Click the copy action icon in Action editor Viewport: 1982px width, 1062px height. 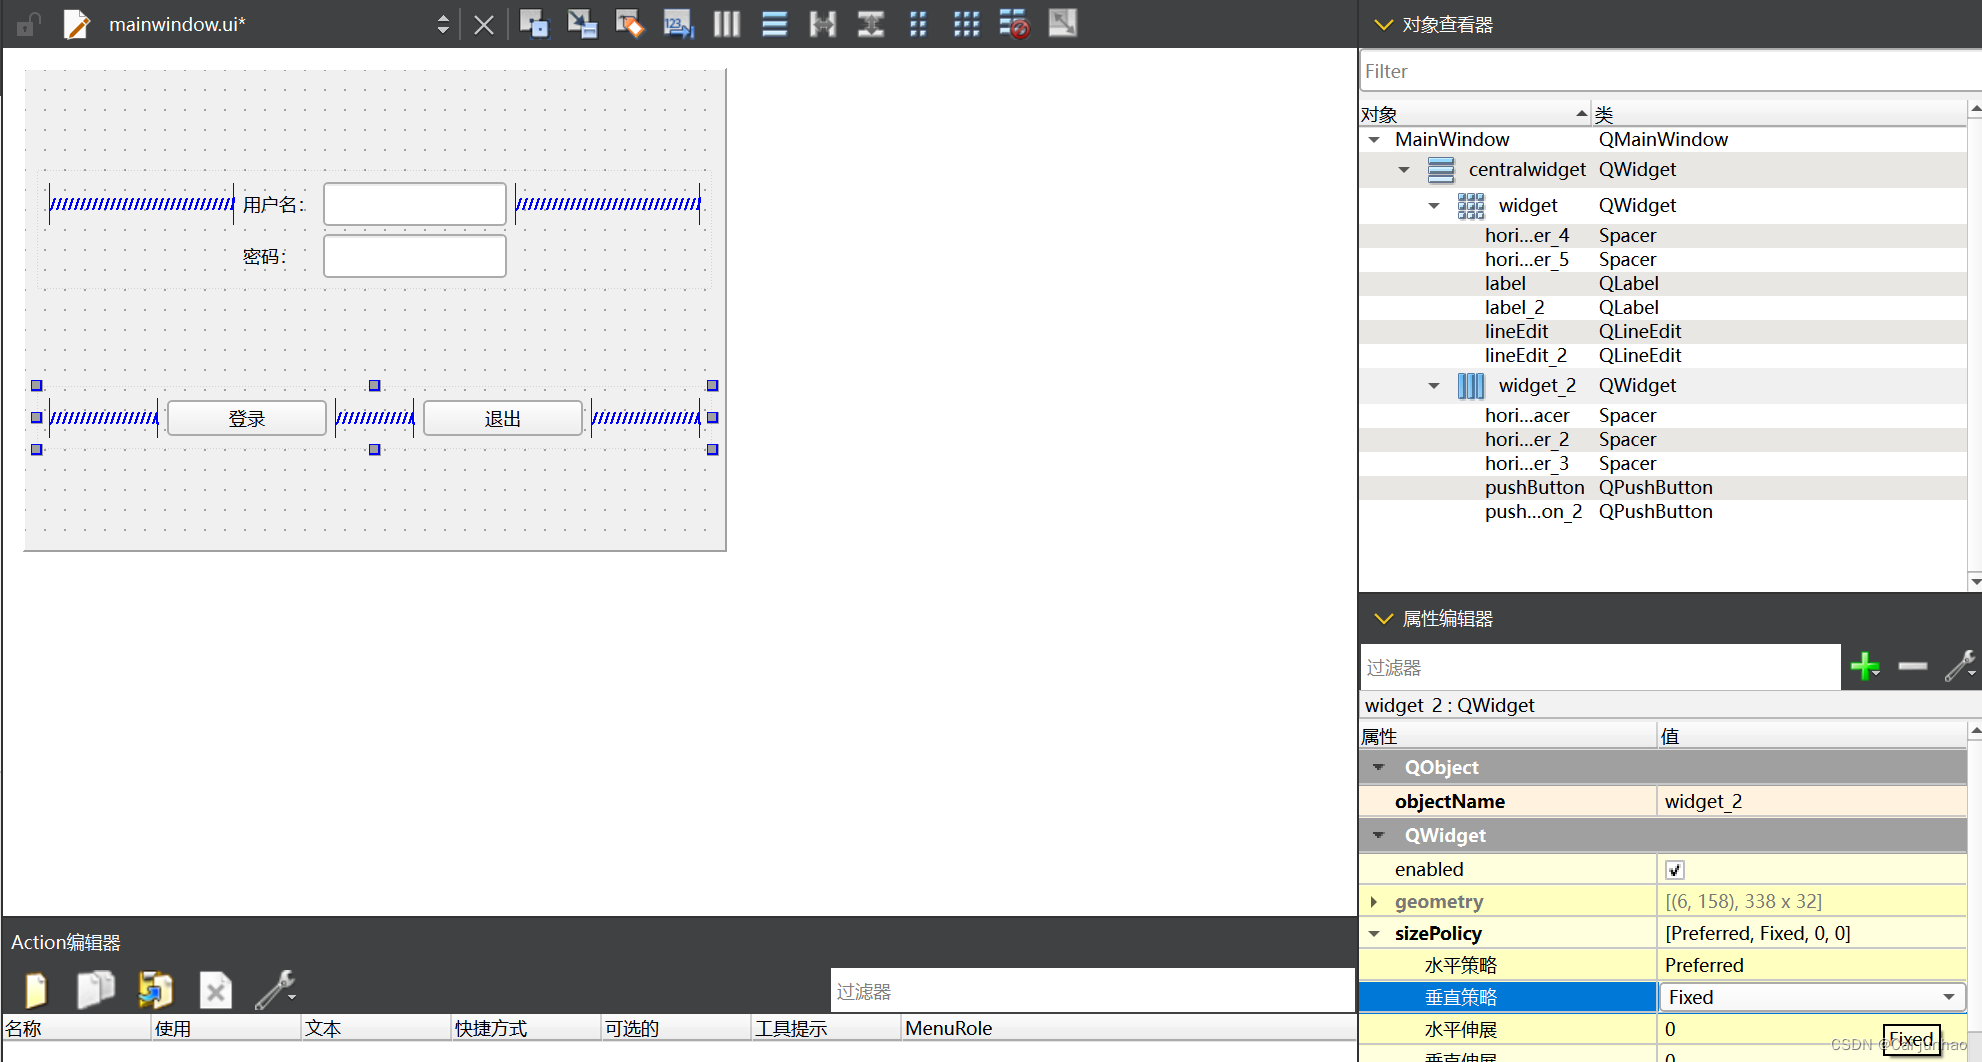pos(96,990)
